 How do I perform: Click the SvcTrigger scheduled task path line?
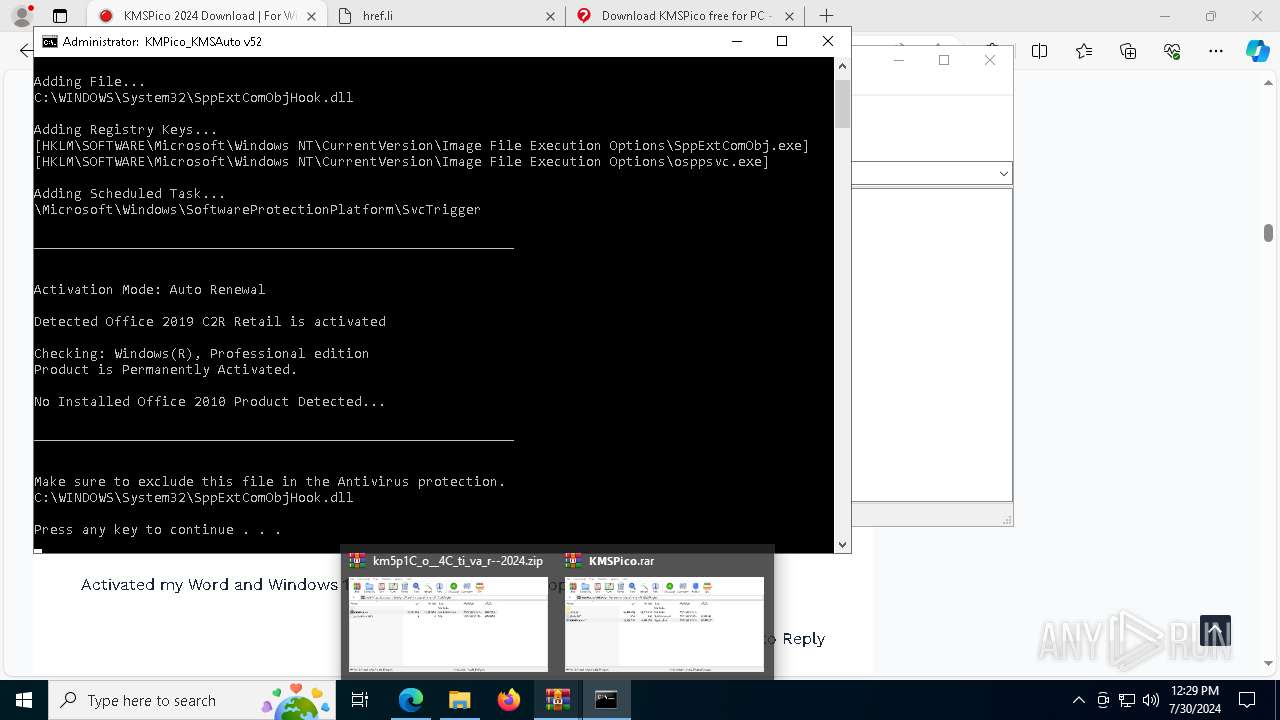tap(257, 210)
